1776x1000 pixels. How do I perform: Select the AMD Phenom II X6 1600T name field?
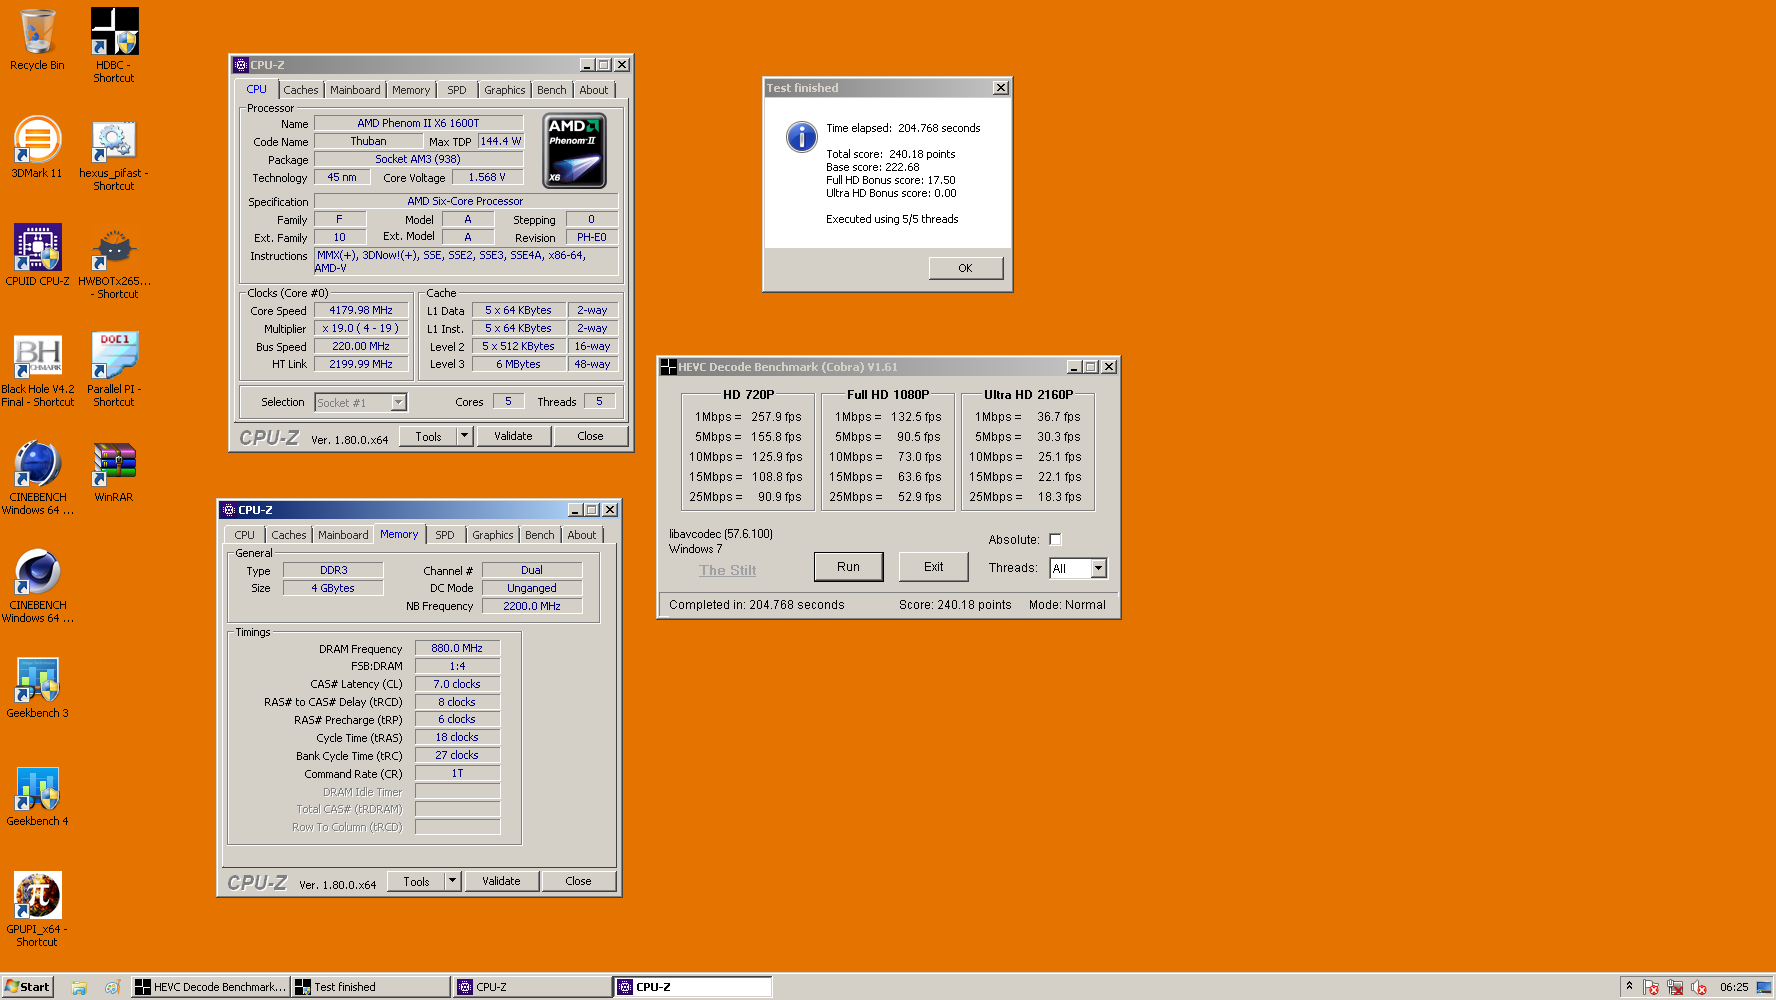pos(418,123)
